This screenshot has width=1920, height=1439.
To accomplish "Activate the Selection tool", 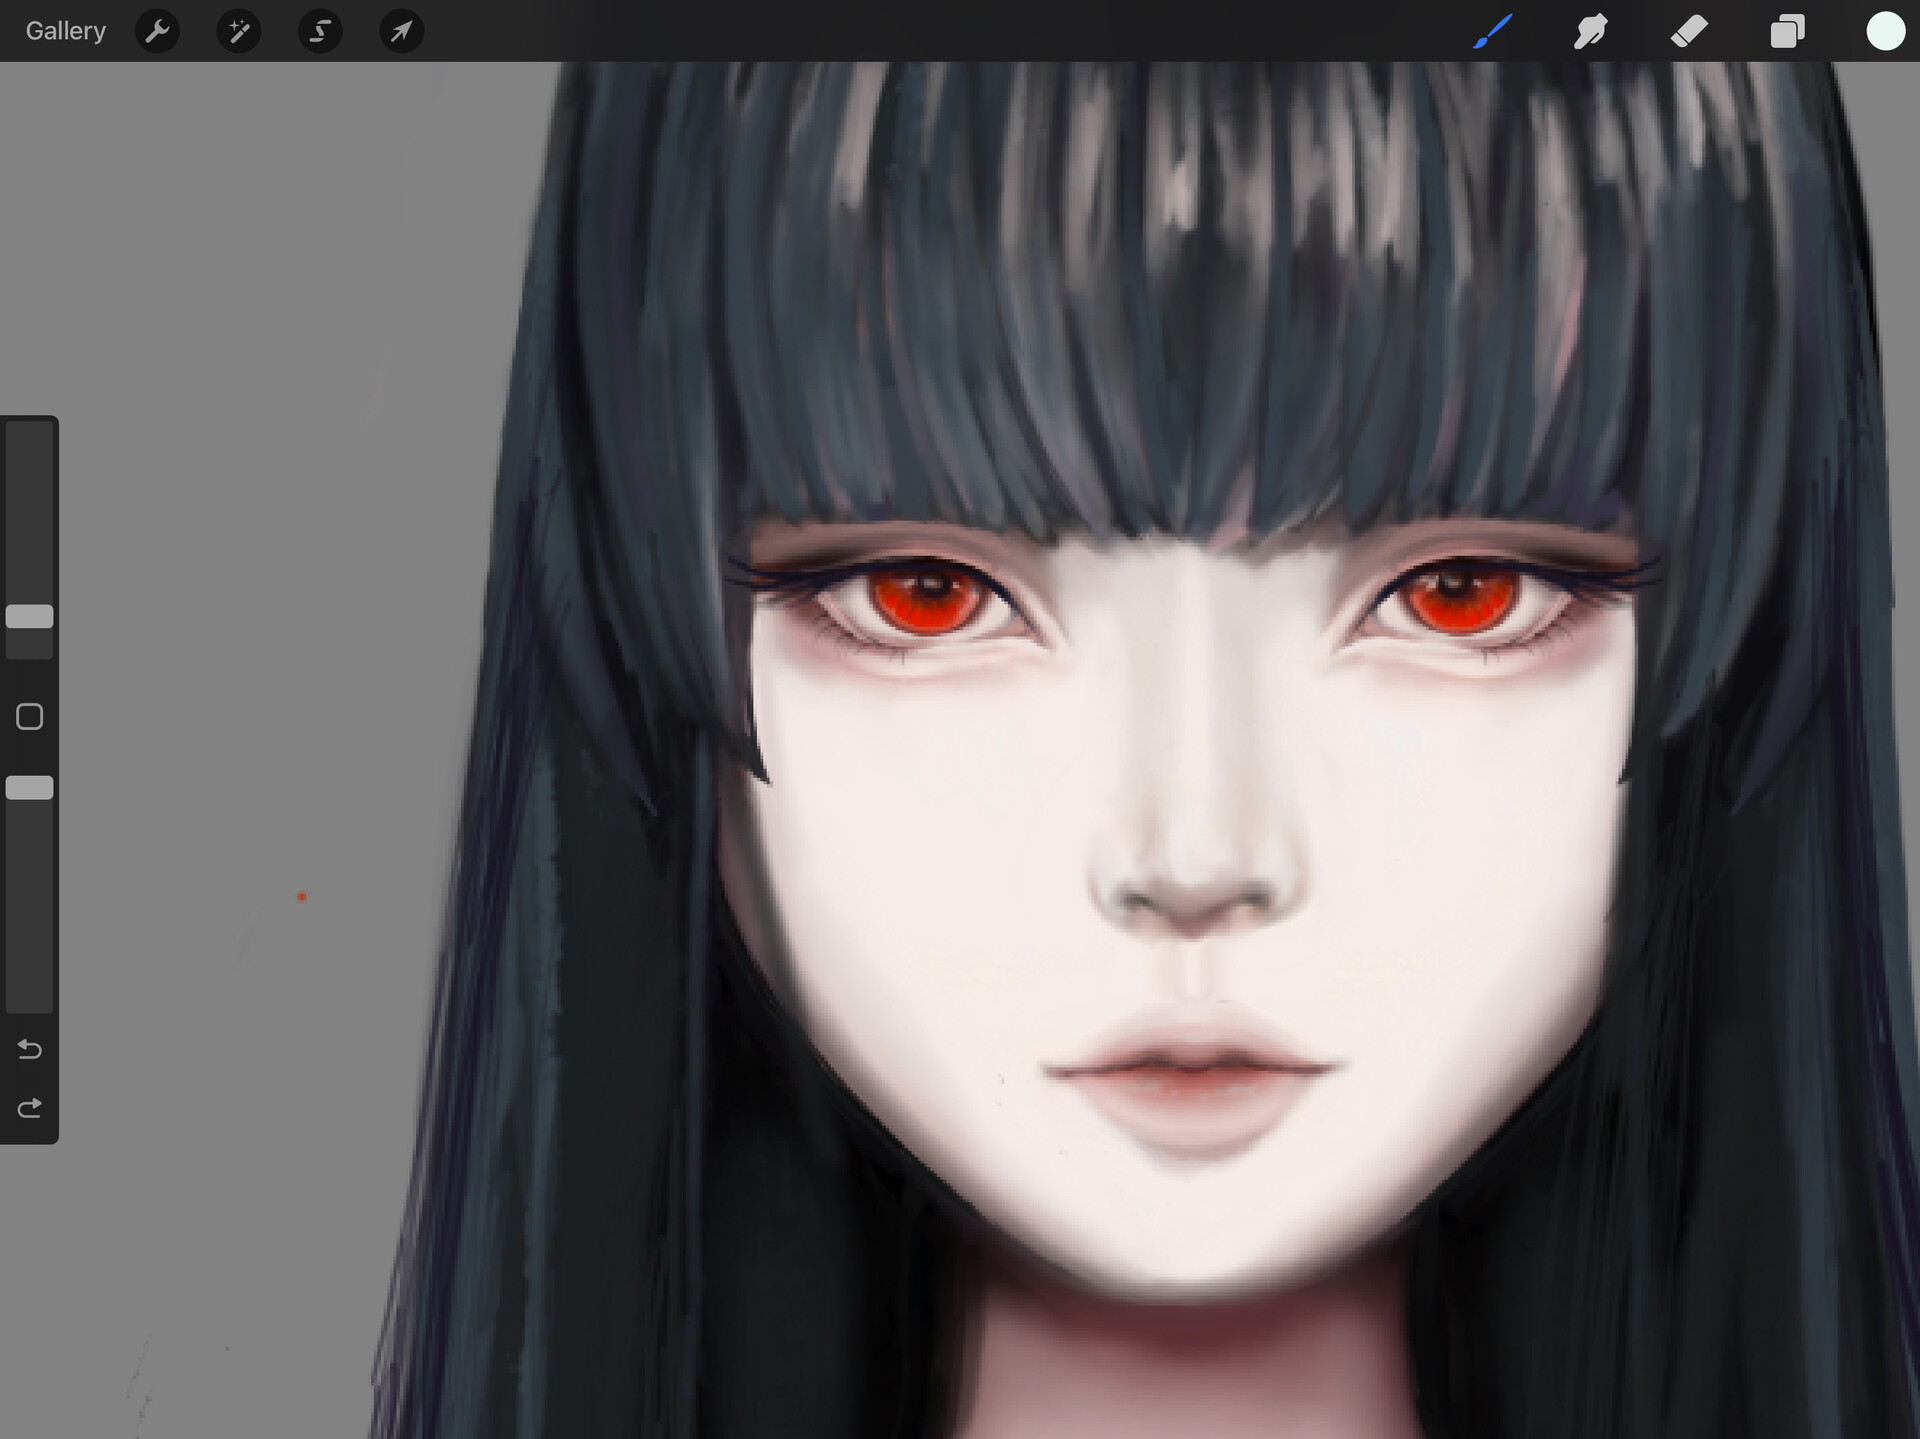I will pyautogui.click(x=319, y=30).
